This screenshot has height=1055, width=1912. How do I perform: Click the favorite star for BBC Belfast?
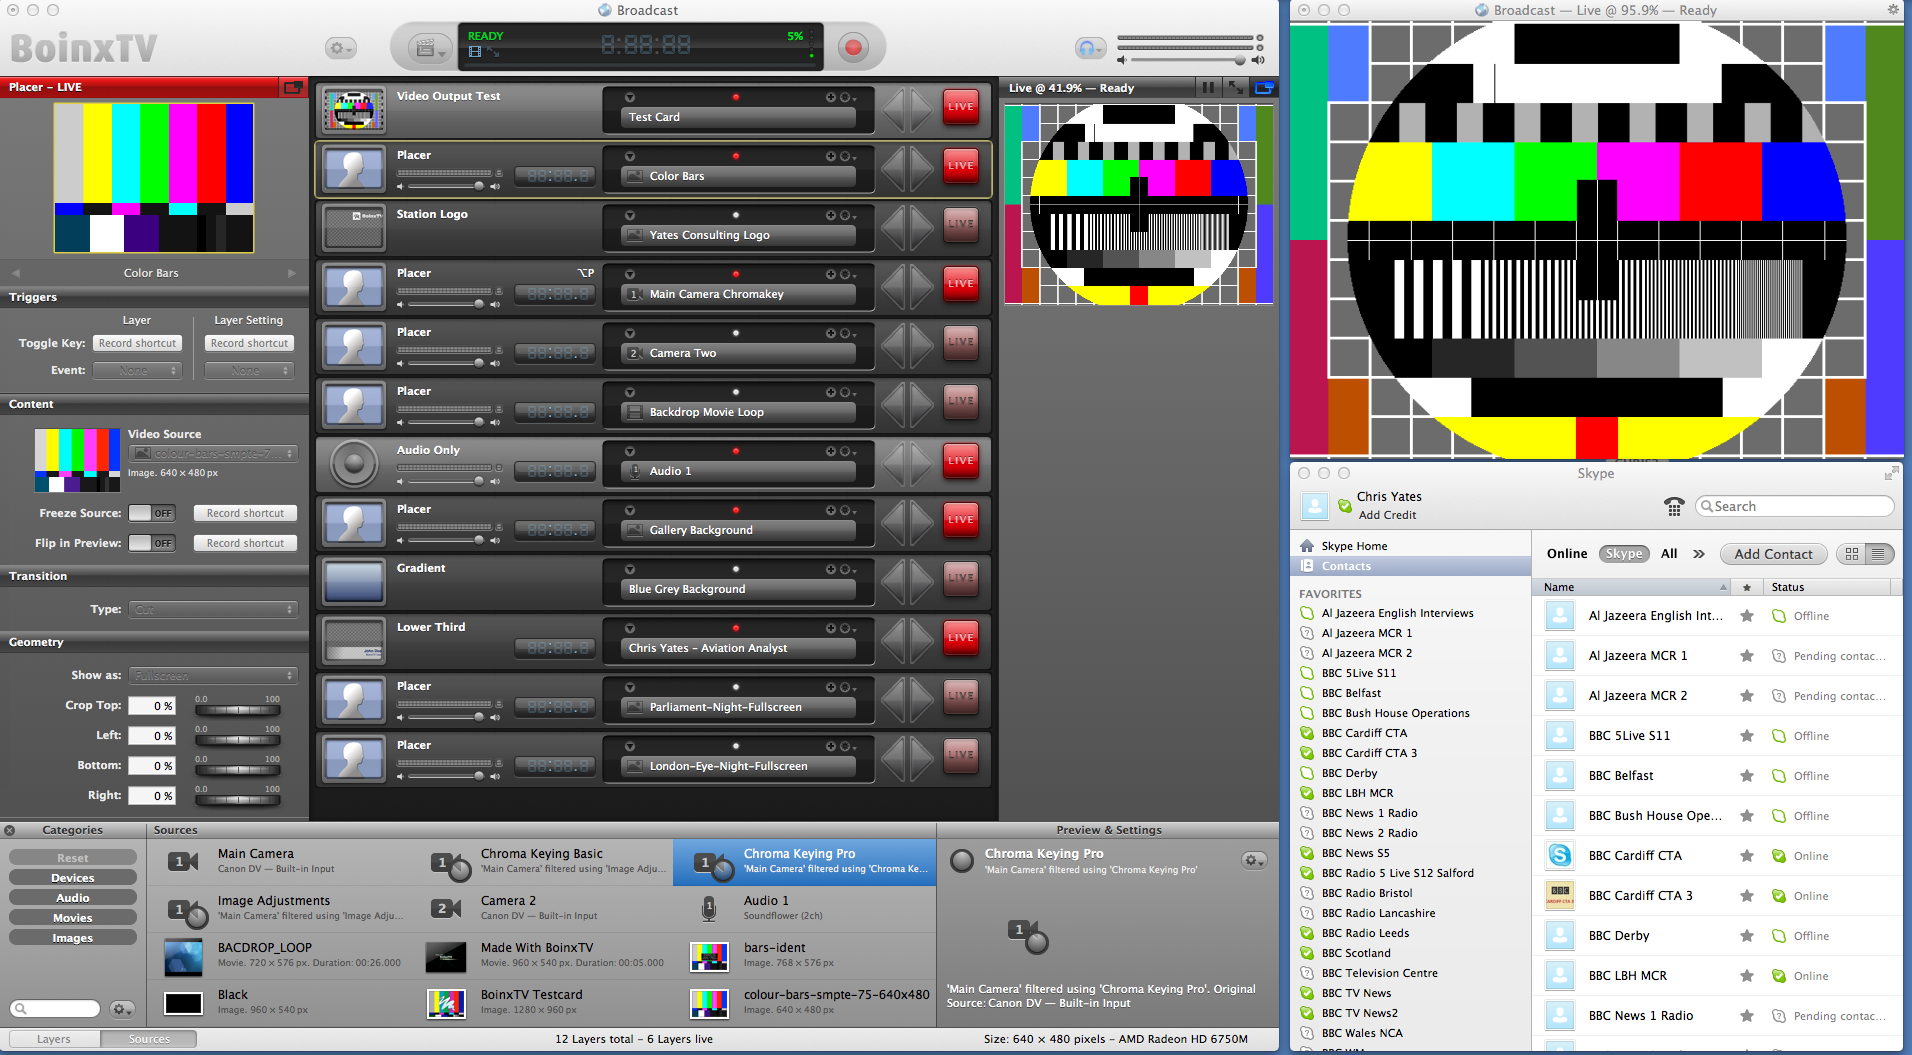[1747, 776]
